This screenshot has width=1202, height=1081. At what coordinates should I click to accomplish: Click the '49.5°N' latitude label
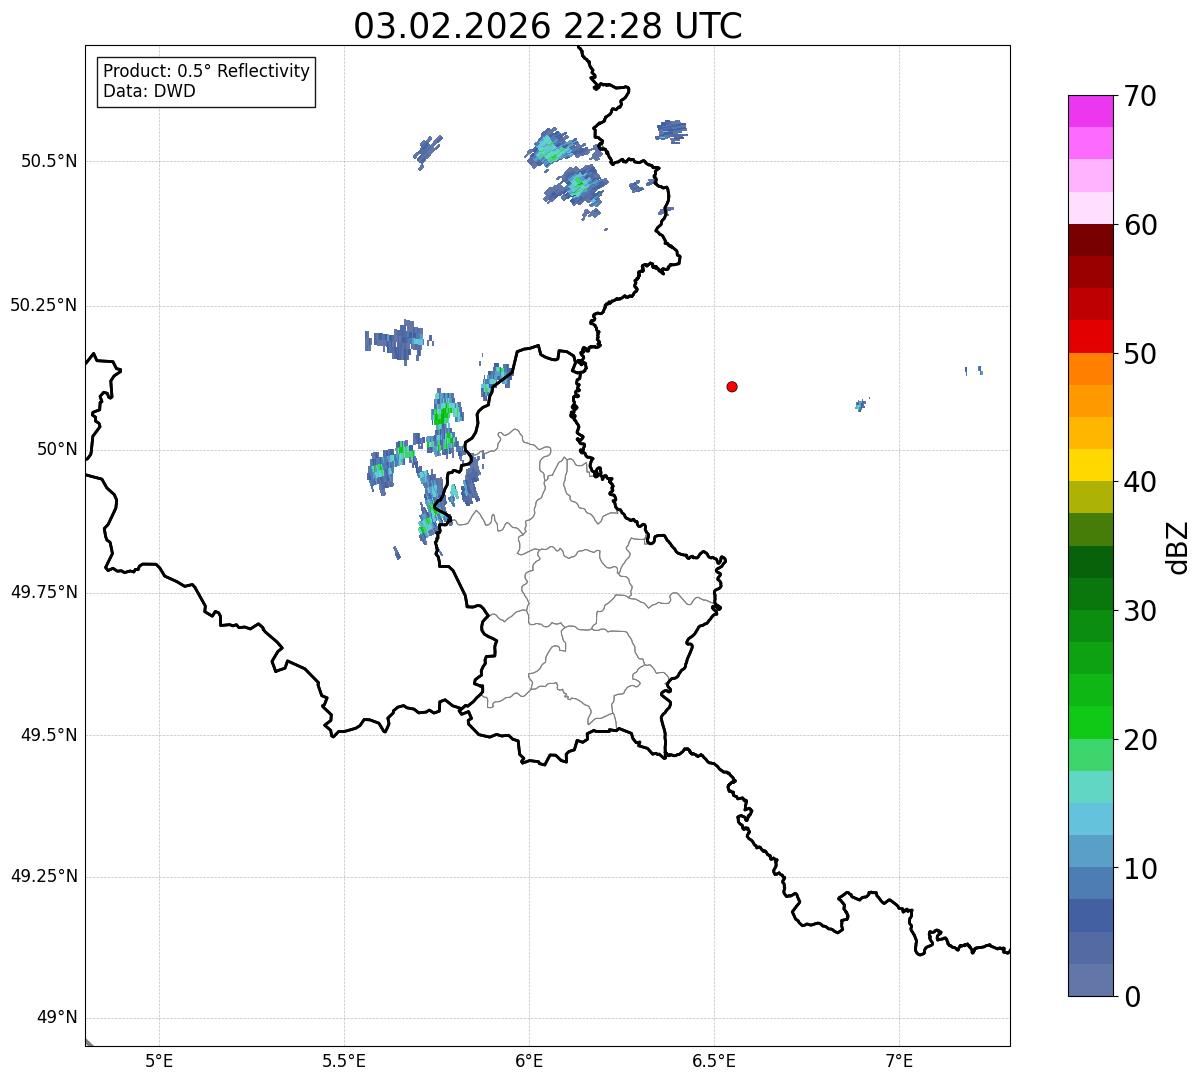tap(48, 735)
